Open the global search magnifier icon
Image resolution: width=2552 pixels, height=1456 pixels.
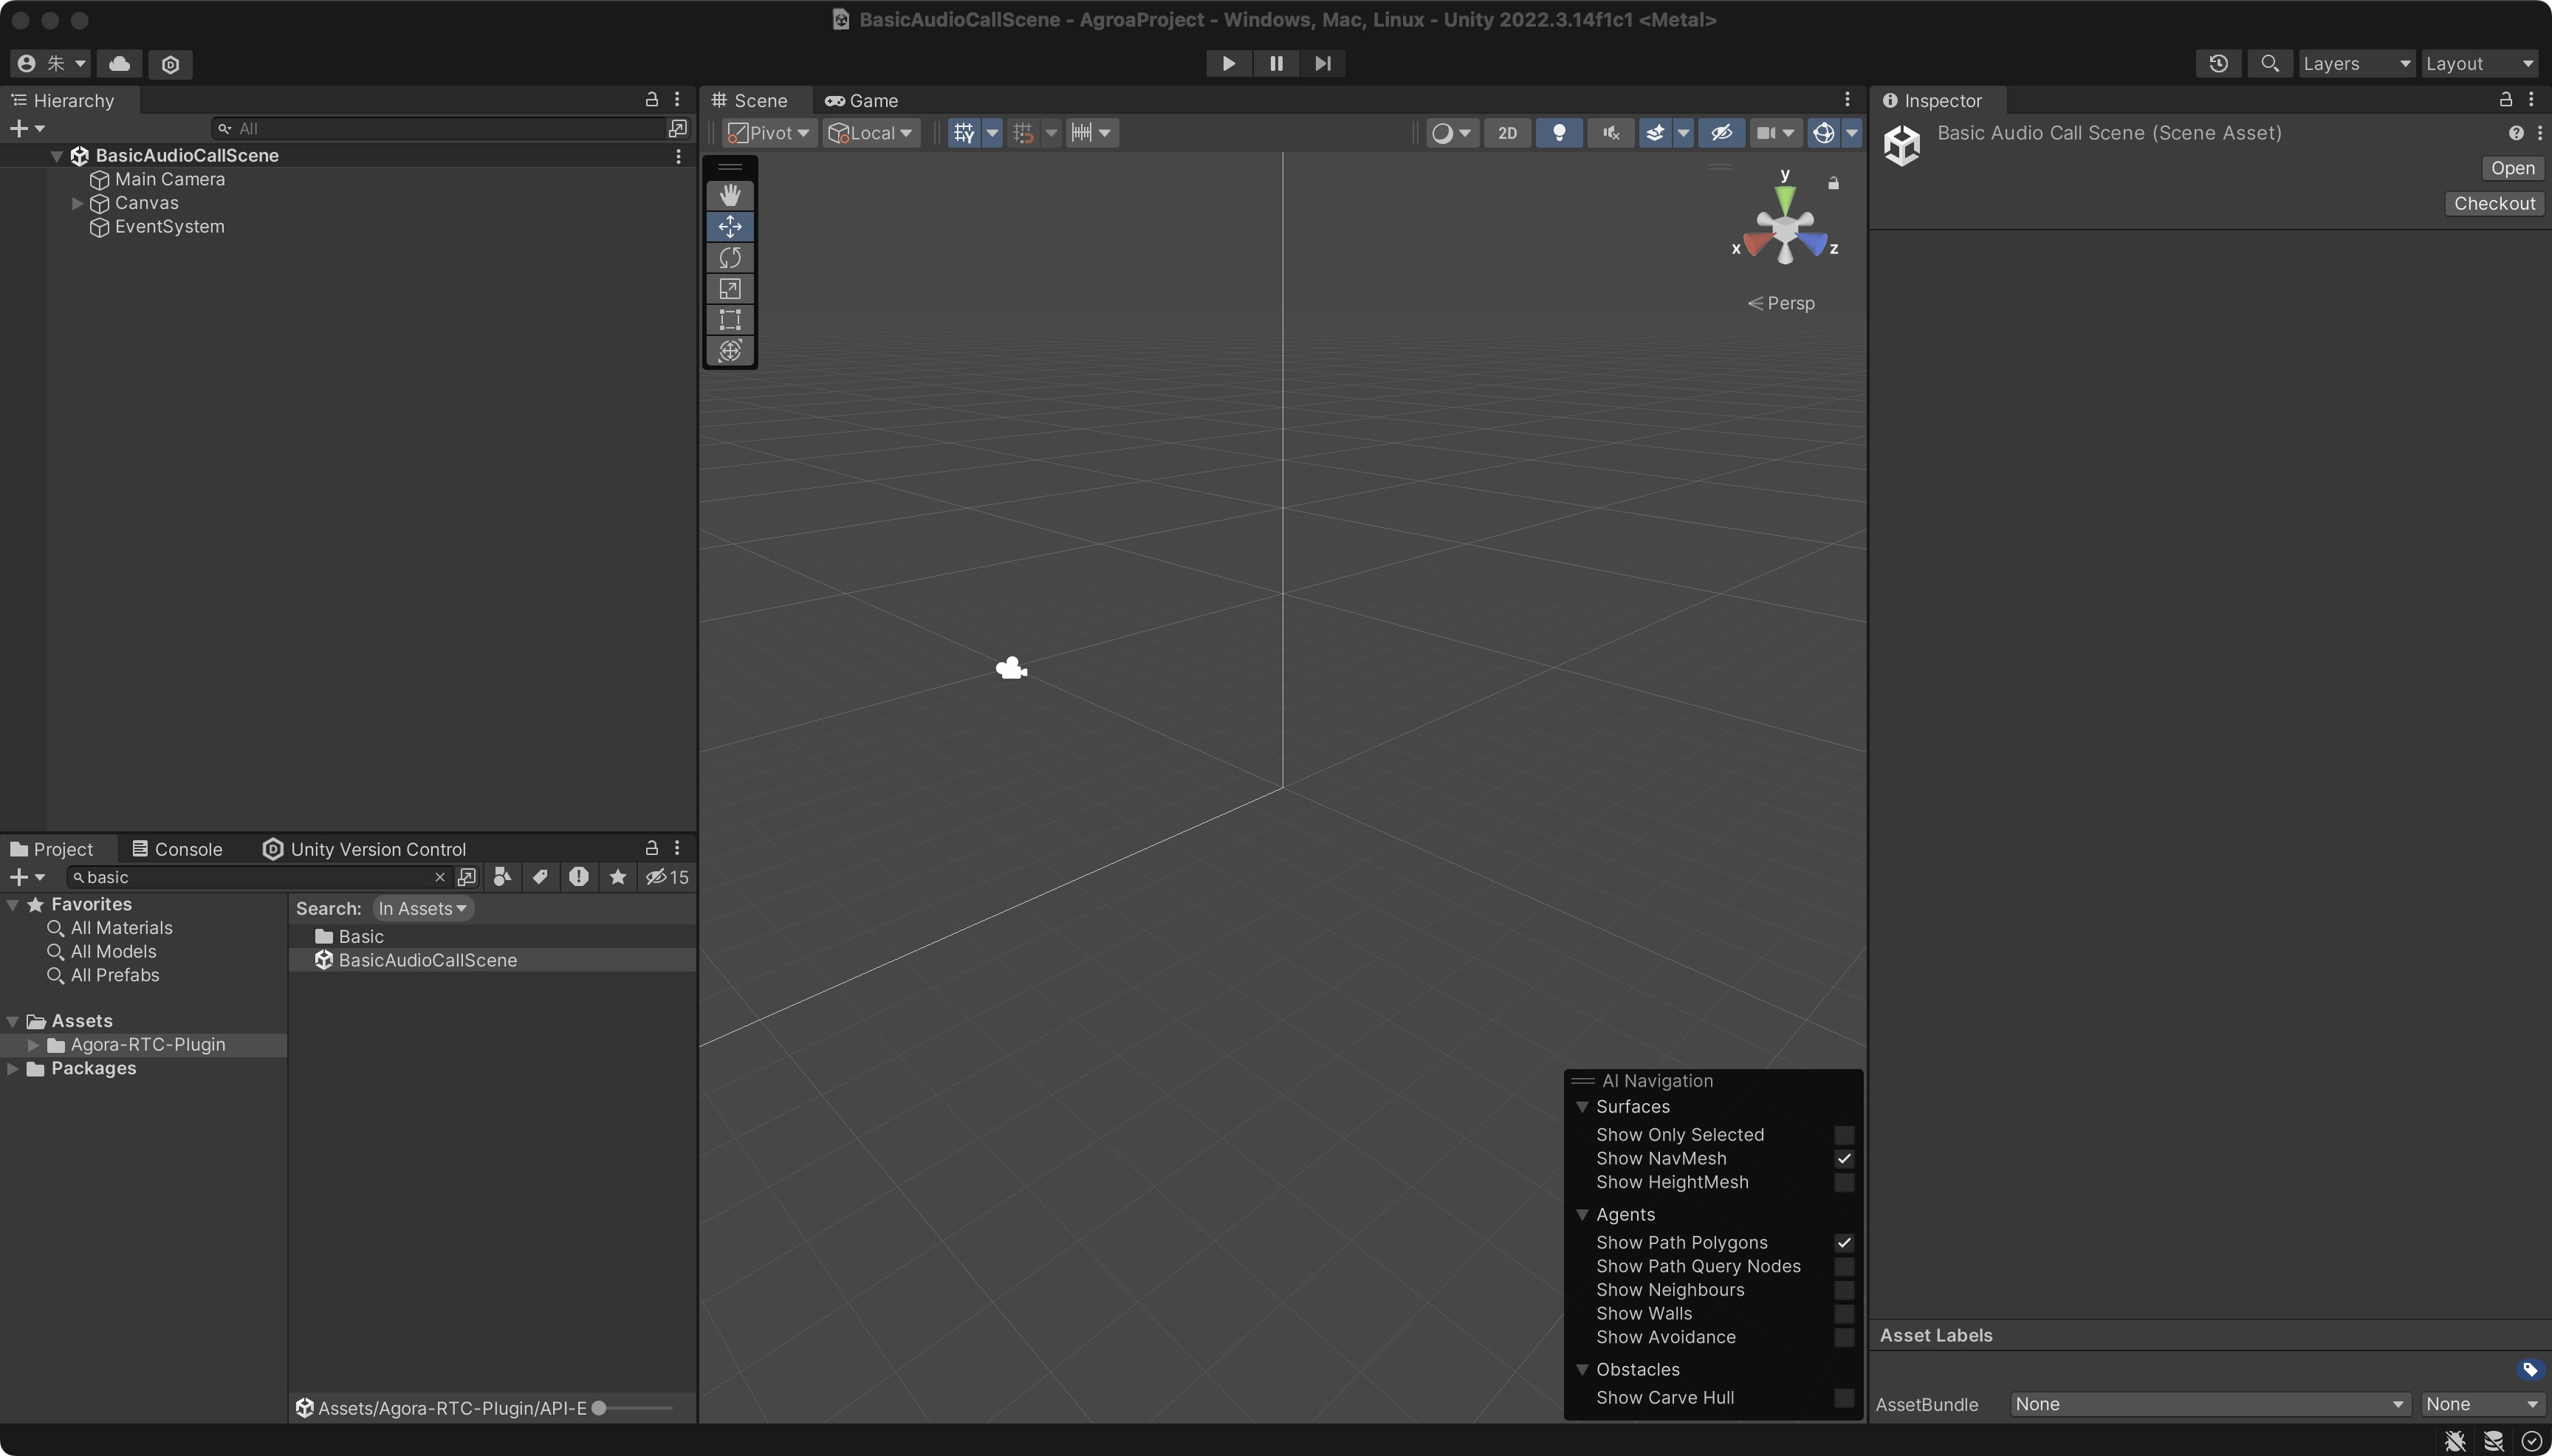point(2270,63)
